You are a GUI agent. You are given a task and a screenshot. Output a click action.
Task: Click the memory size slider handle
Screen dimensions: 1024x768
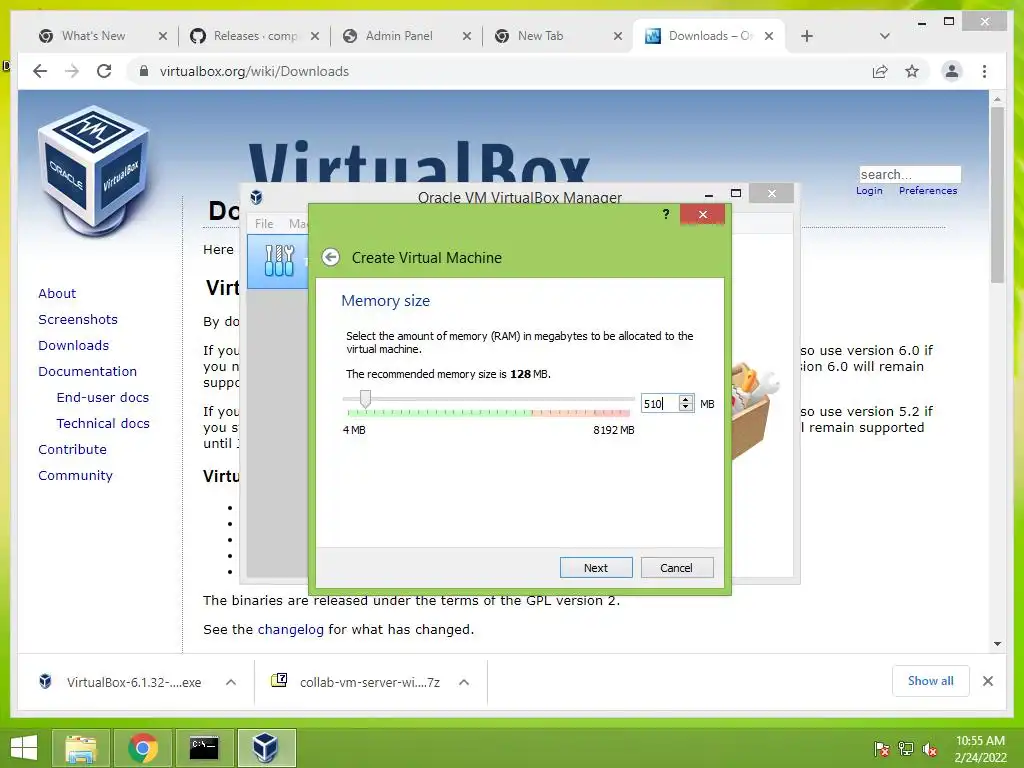coord(366,398)
